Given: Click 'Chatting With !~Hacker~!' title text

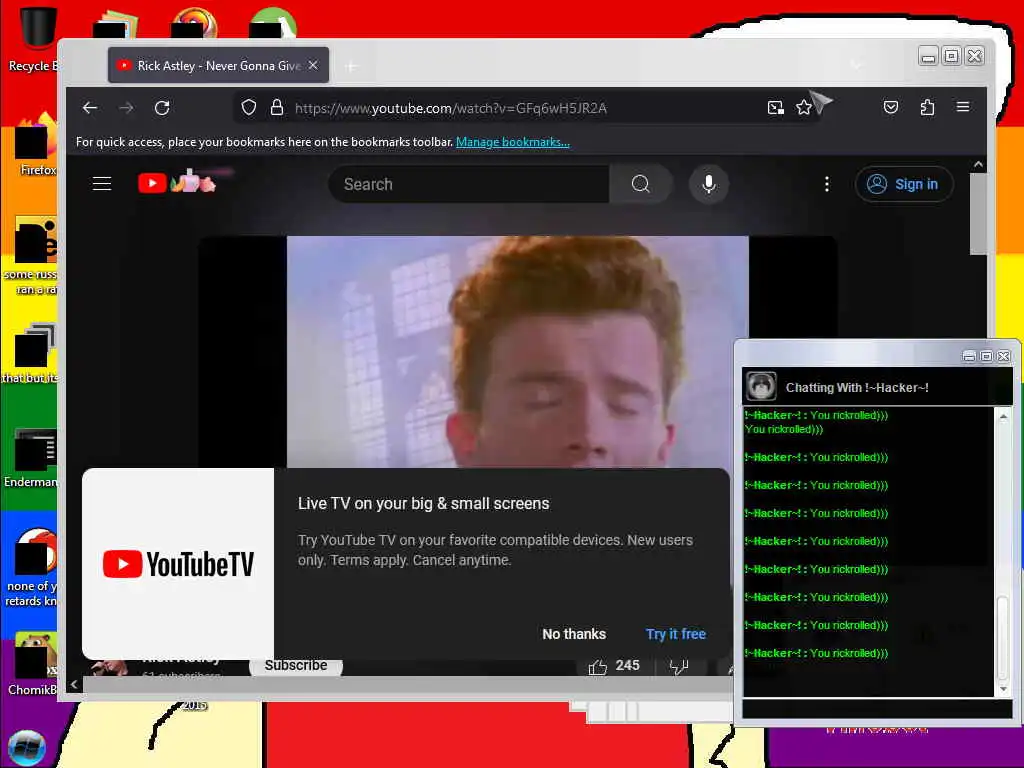Looking at the screenshot, I should (x=857, y=387).
